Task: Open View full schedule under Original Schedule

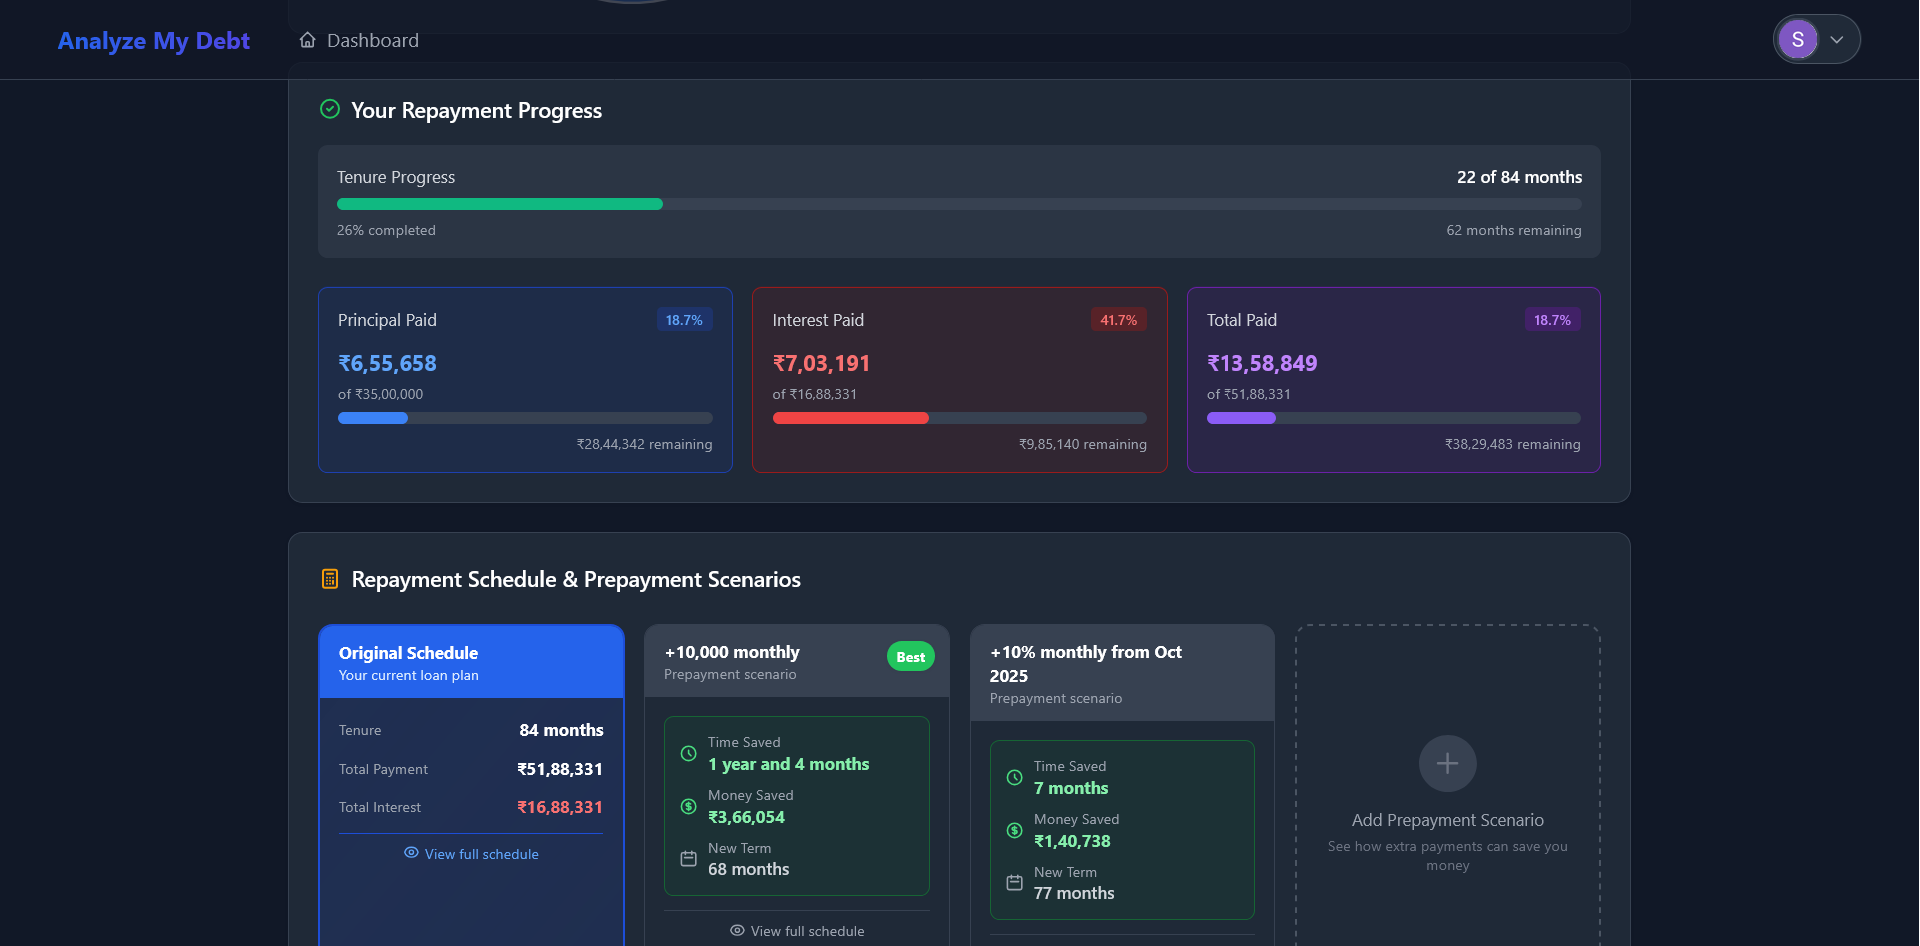Action: [x=481, y=853]
